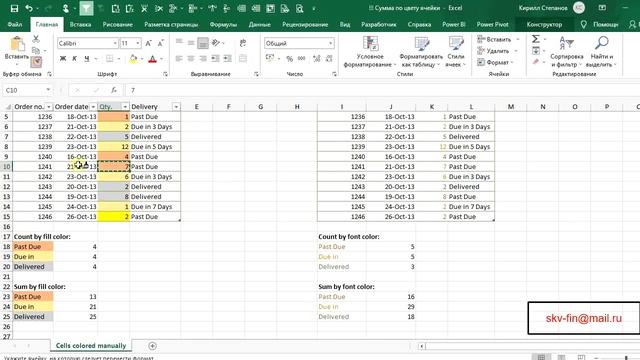Viewport: 640px width, 360px height.
Task: Switch to the Разработчик tab
Action: (379, 24)
